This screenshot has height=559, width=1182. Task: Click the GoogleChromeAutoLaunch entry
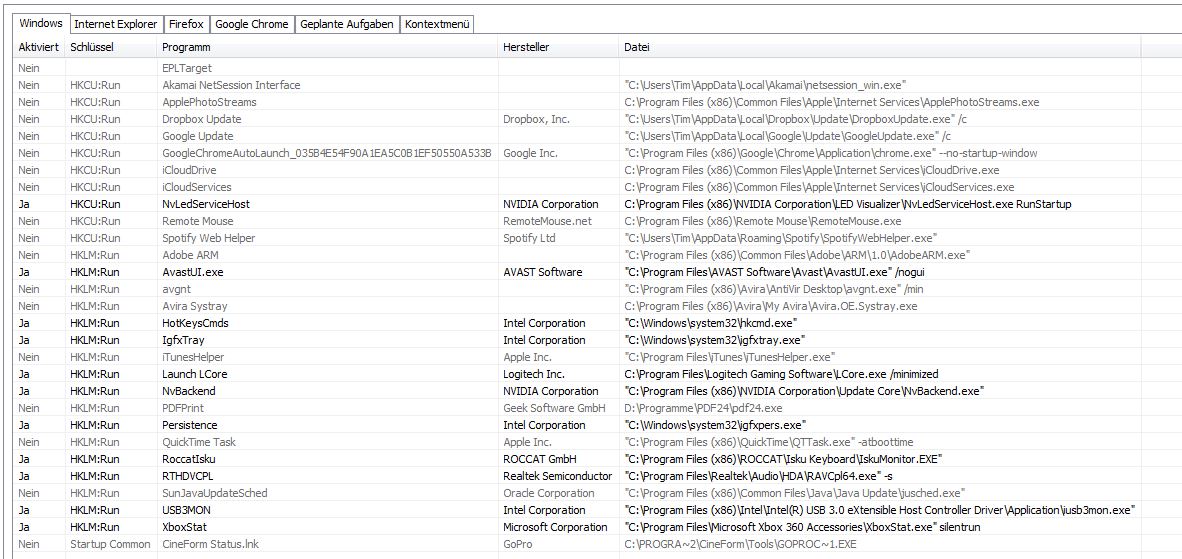(x=327, y=153)
